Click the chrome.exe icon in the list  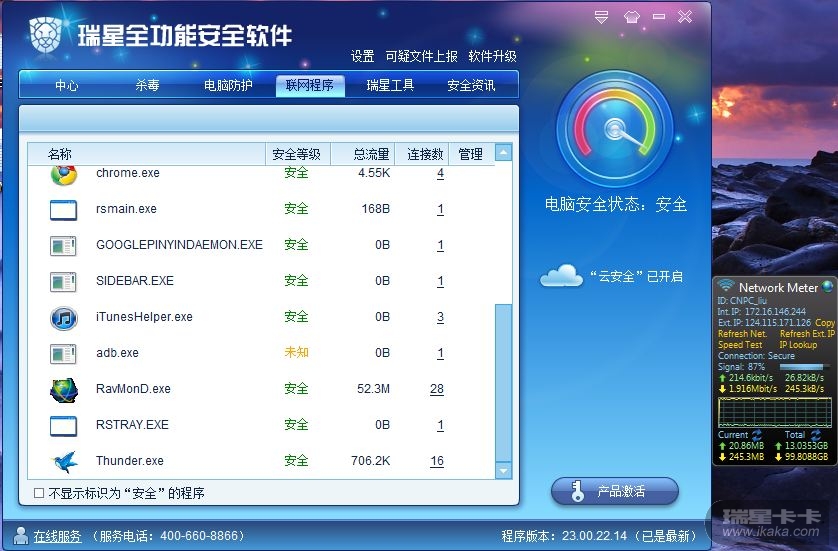pos(64,175)
